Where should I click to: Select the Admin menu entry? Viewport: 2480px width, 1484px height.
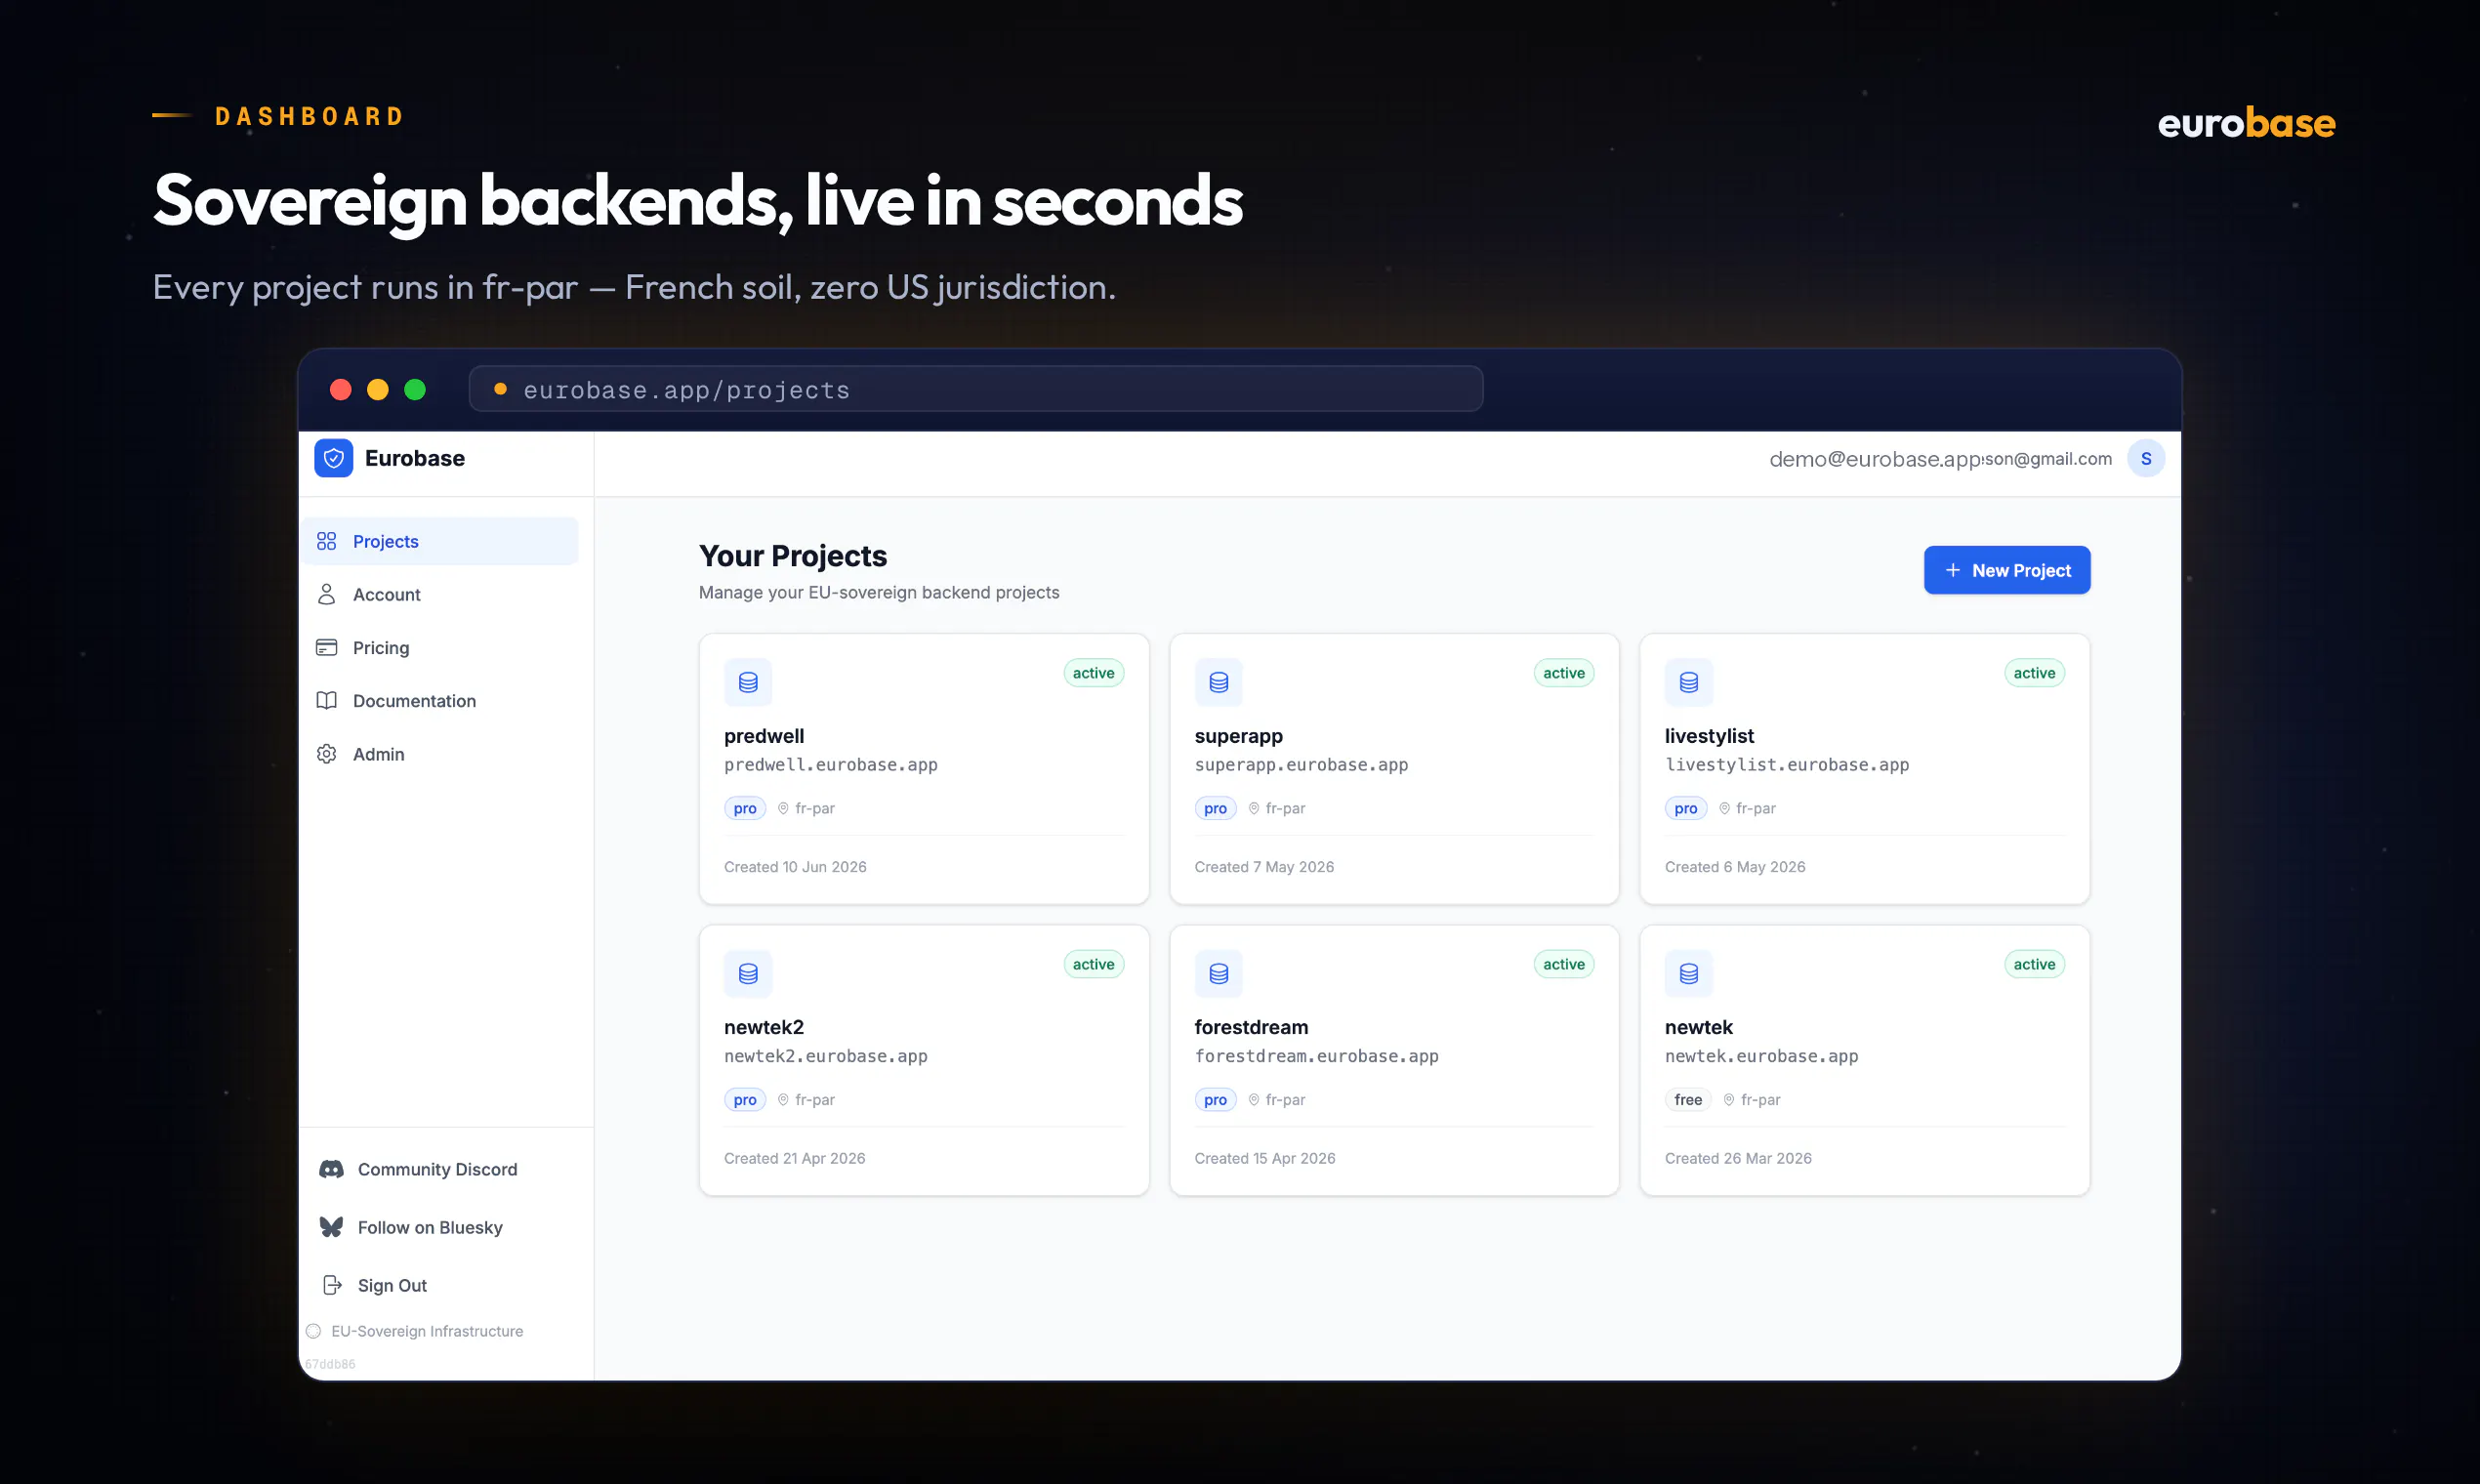(440, 754)
